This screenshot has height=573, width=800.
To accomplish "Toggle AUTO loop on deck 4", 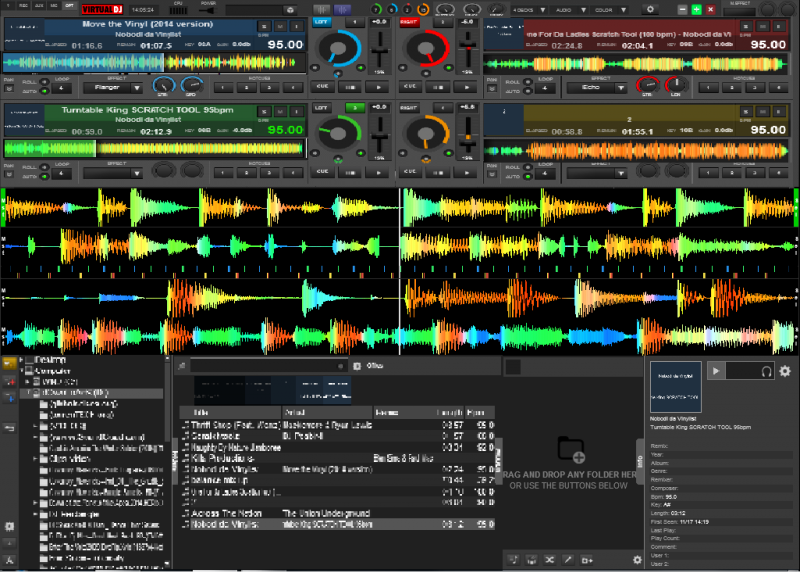I will 528,177.
